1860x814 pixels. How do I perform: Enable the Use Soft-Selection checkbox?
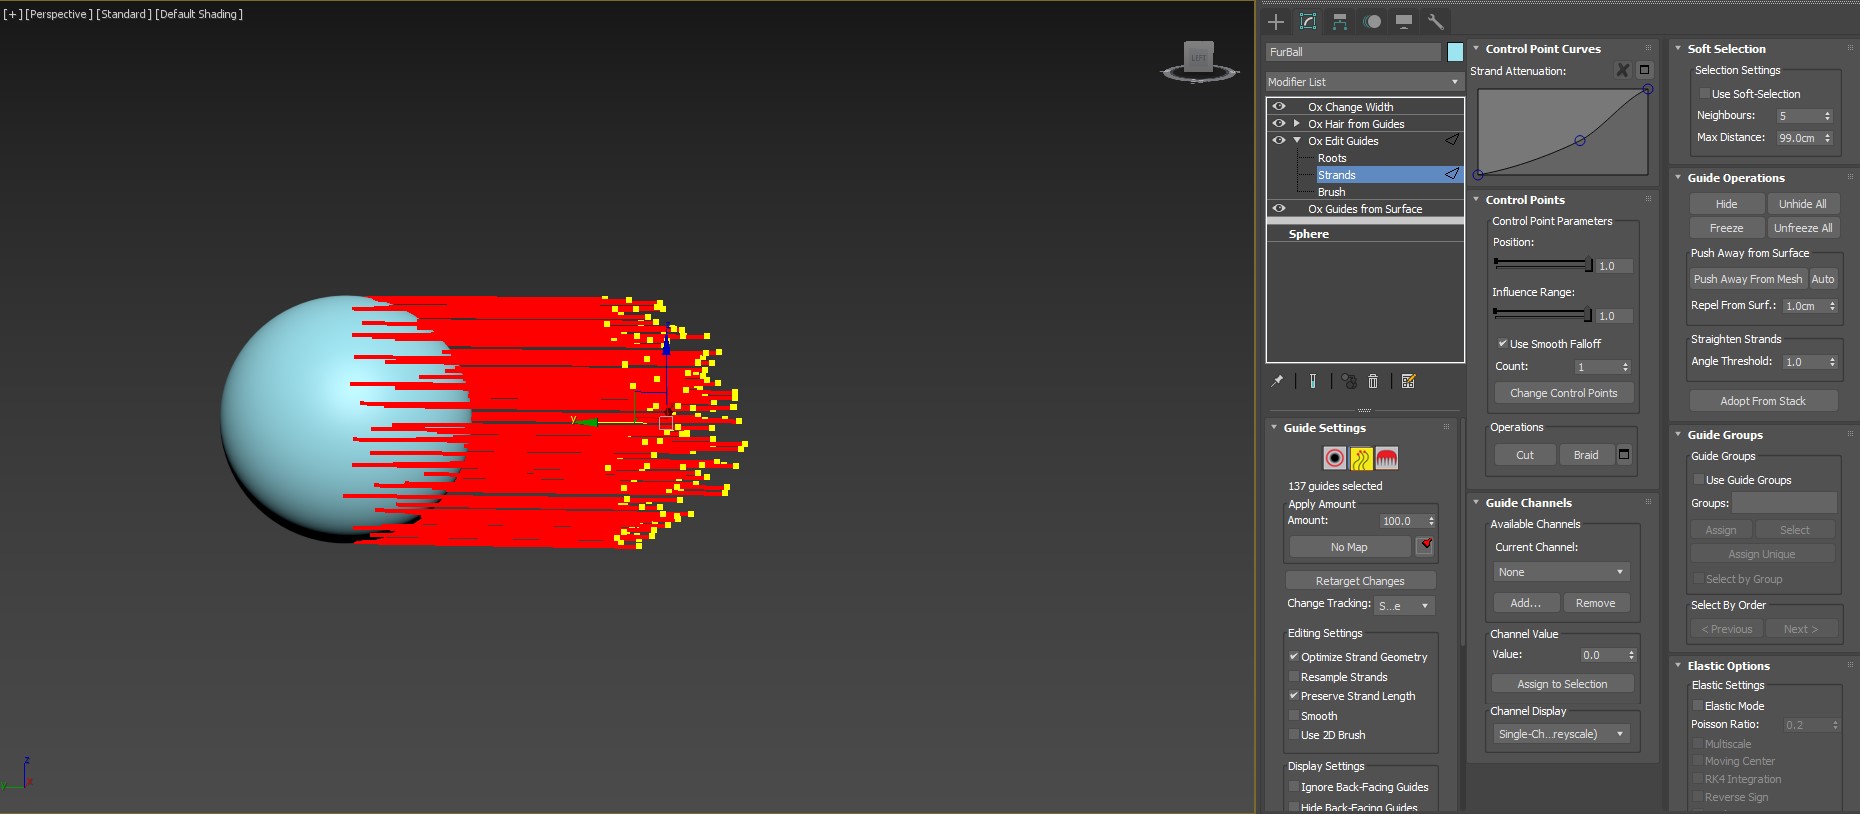pyautogui.click(x=1705, y=94)
